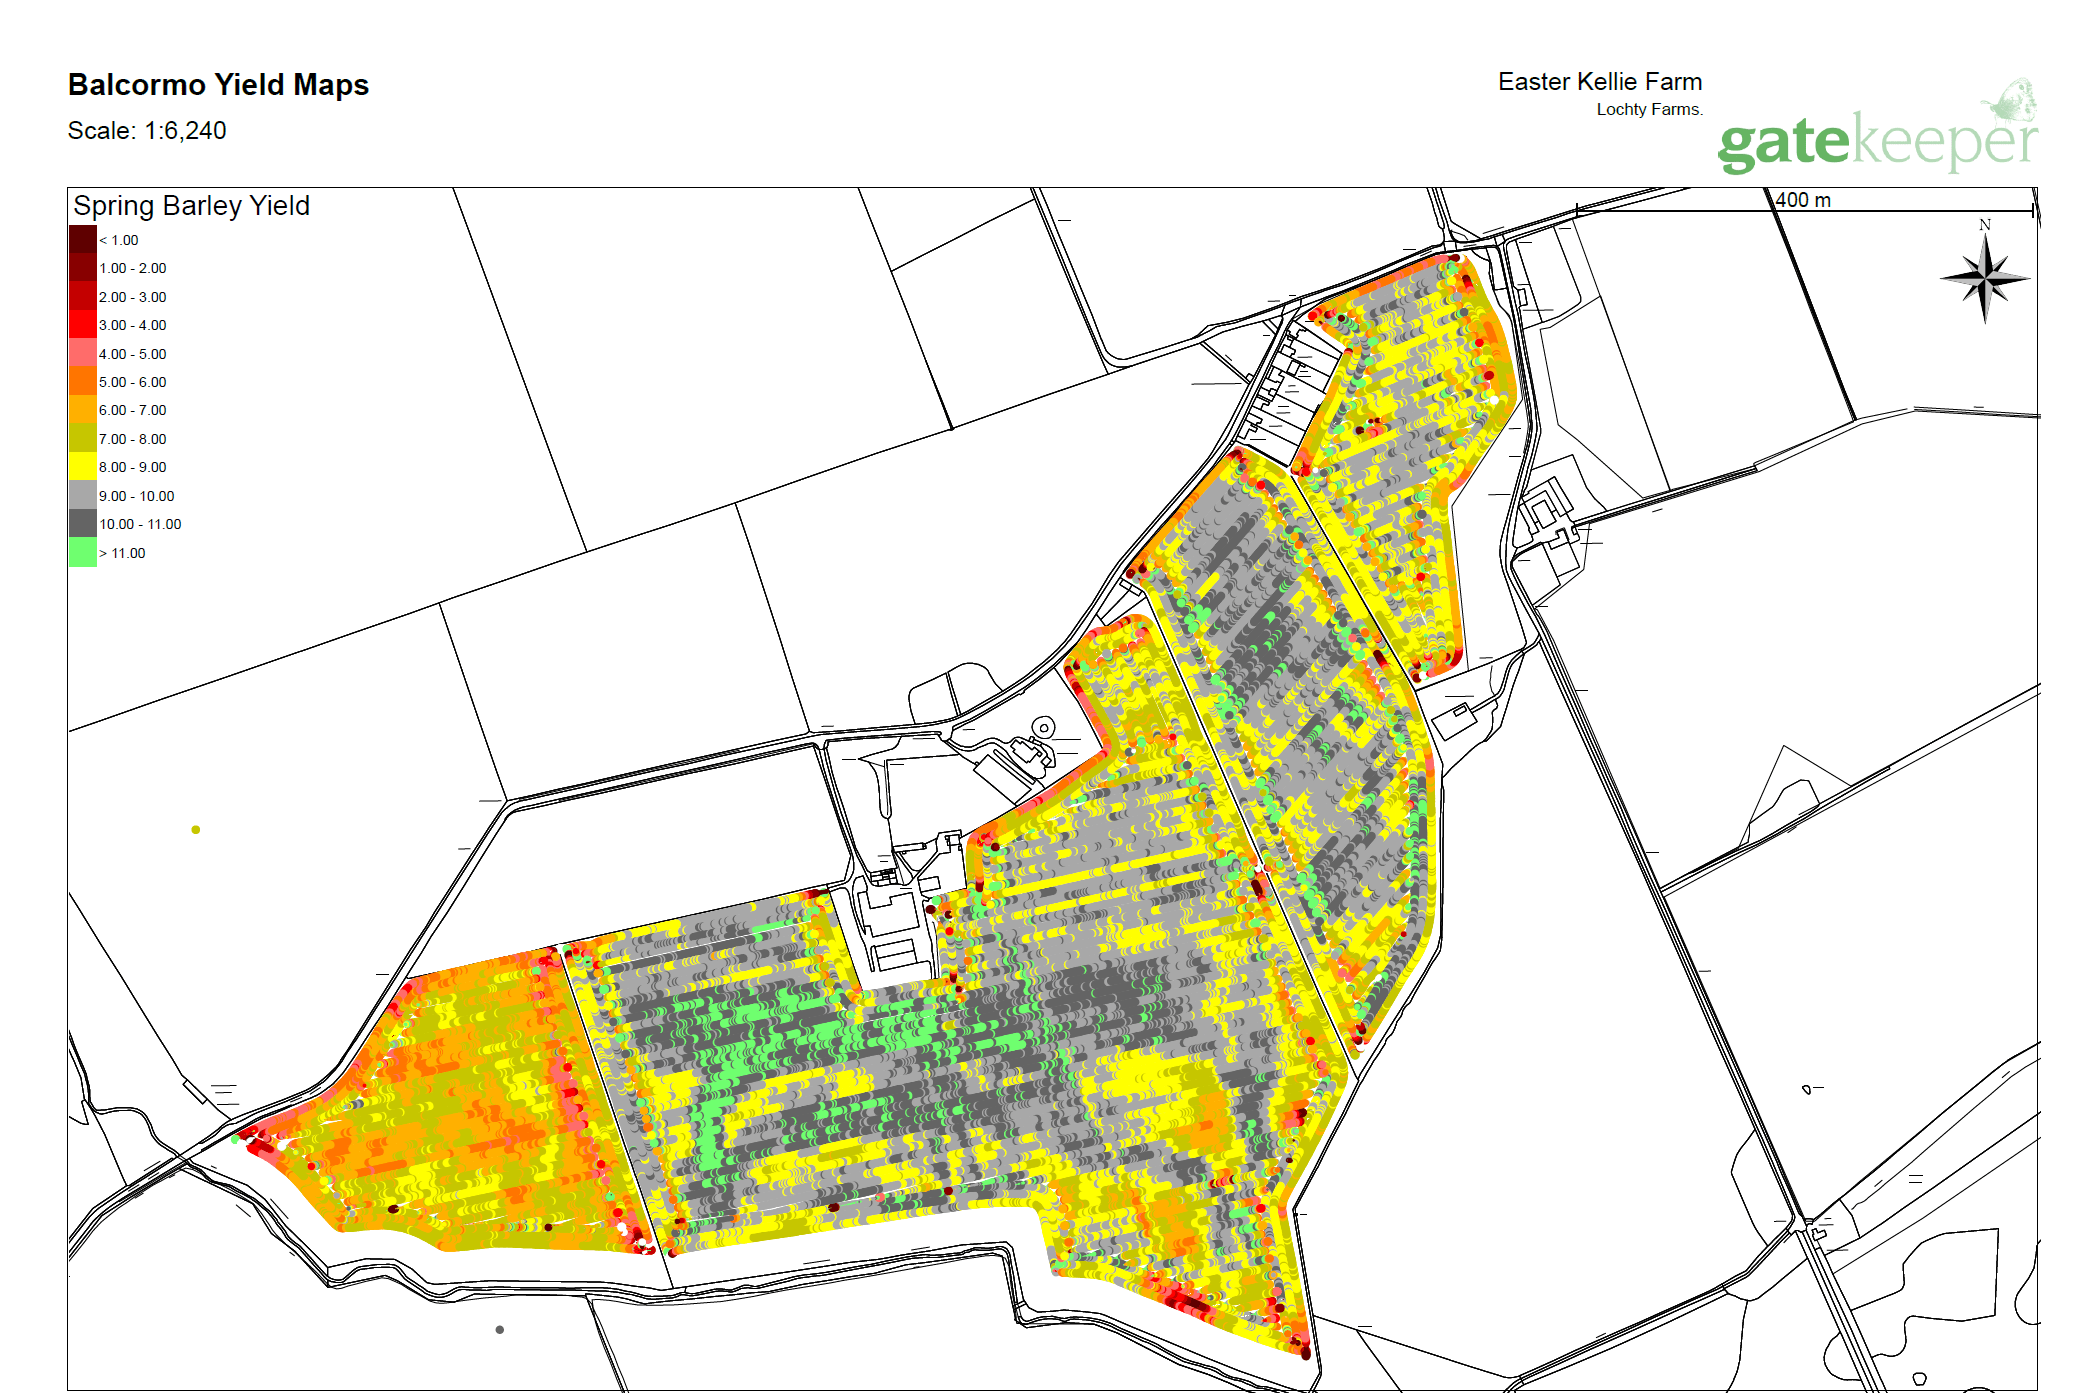Select the 3.00 - 4.00 red legend swatch
This screenshot has width=2092, height=1394.
[83, 325]
